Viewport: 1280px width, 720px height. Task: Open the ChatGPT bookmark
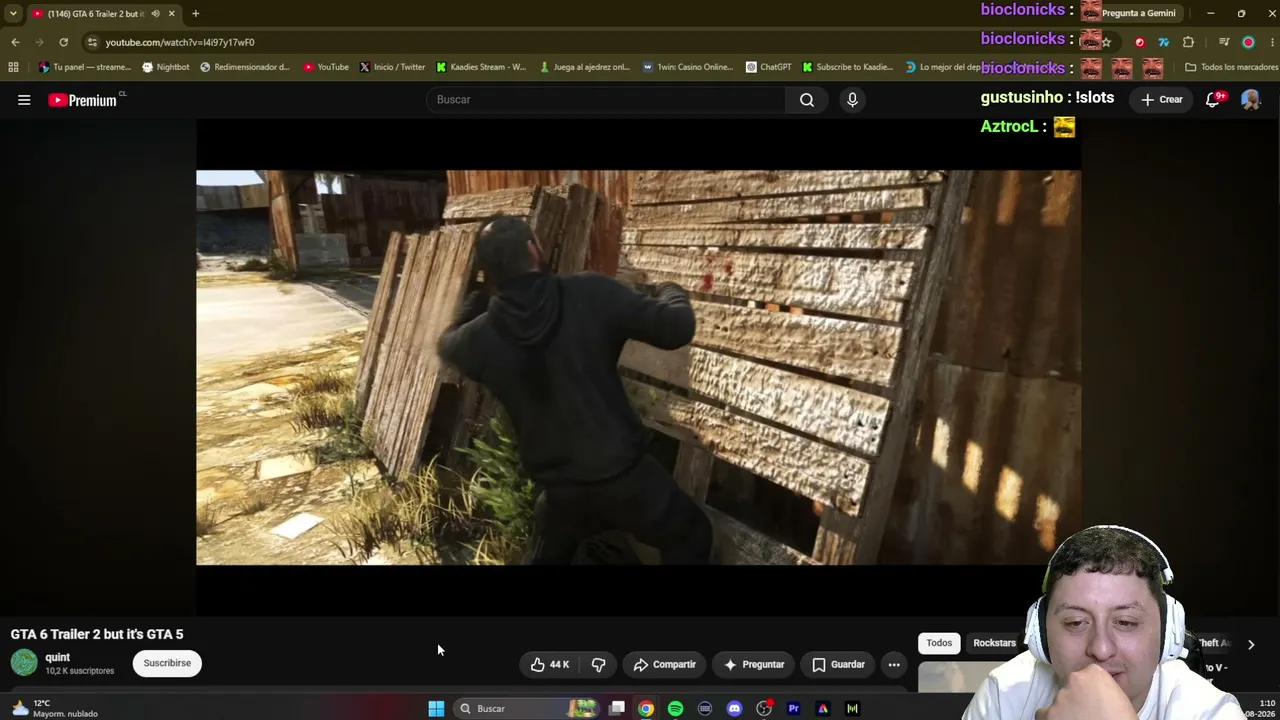(768, 67)
